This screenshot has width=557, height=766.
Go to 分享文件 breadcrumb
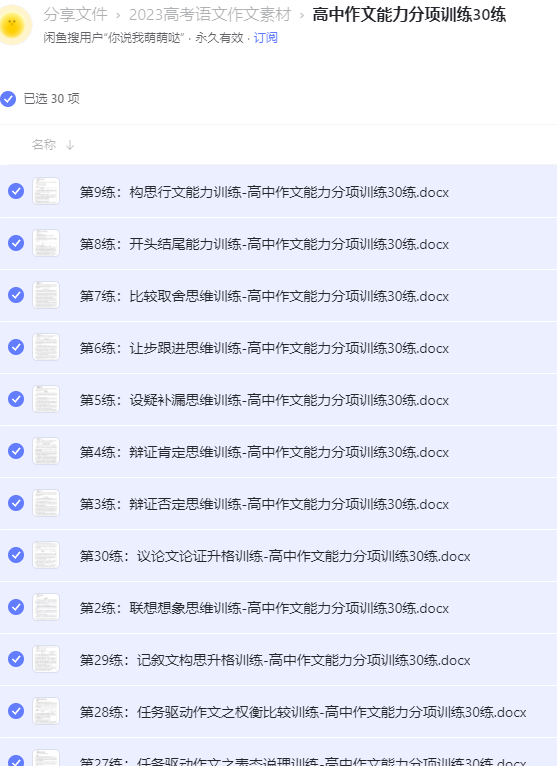click(75, 15)
